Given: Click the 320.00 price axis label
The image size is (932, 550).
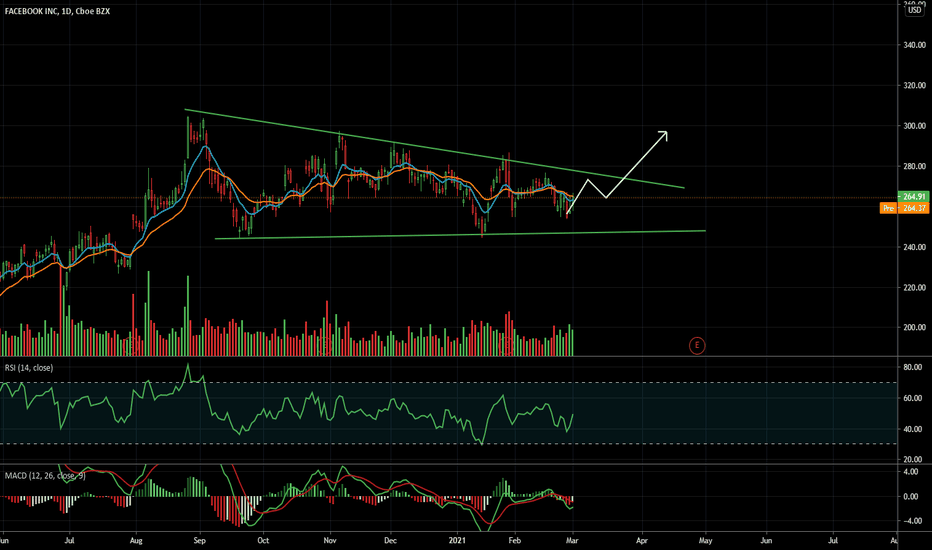Looking at the screenshot, I should pyautogui.click(x=914, y=85).
